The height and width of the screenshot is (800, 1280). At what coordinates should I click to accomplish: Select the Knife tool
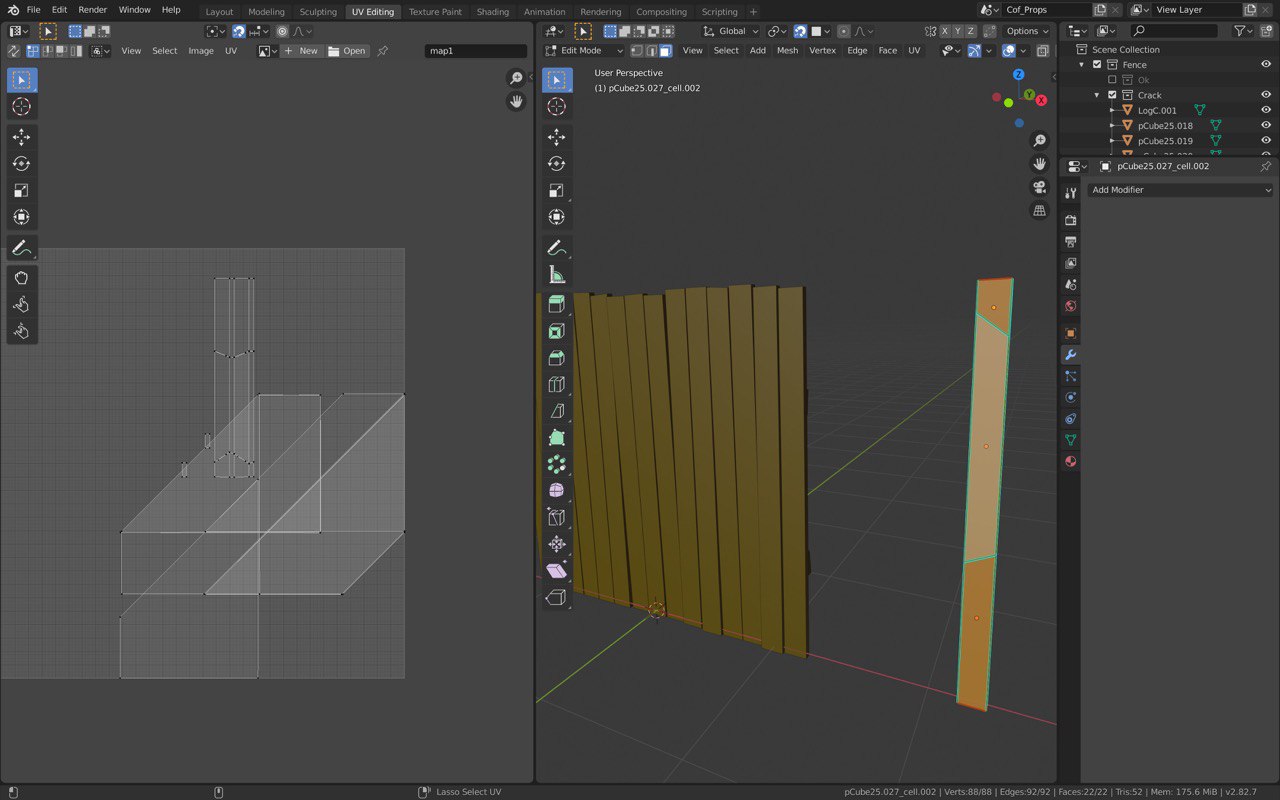pos(557,411)
